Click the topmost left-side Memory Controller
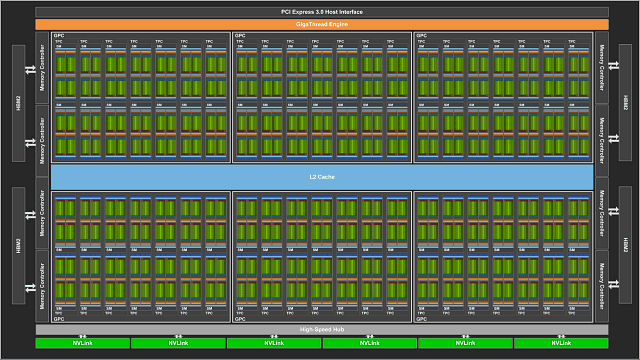The image size is (640, 360). pos(42,68)
